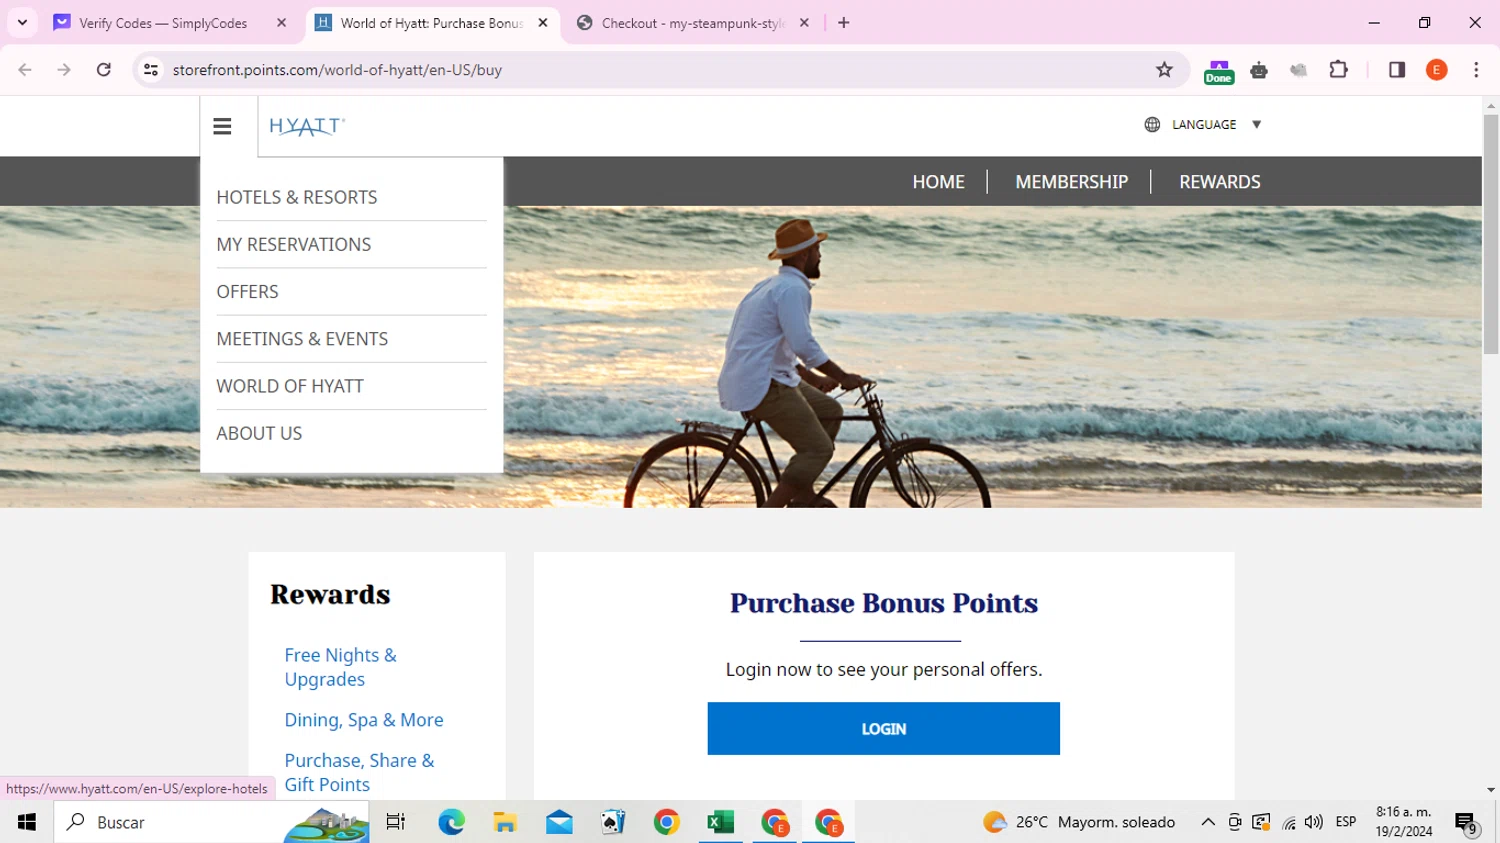Show hidden system tray icons
1500x843 pixels.
tap(1208, 822)
